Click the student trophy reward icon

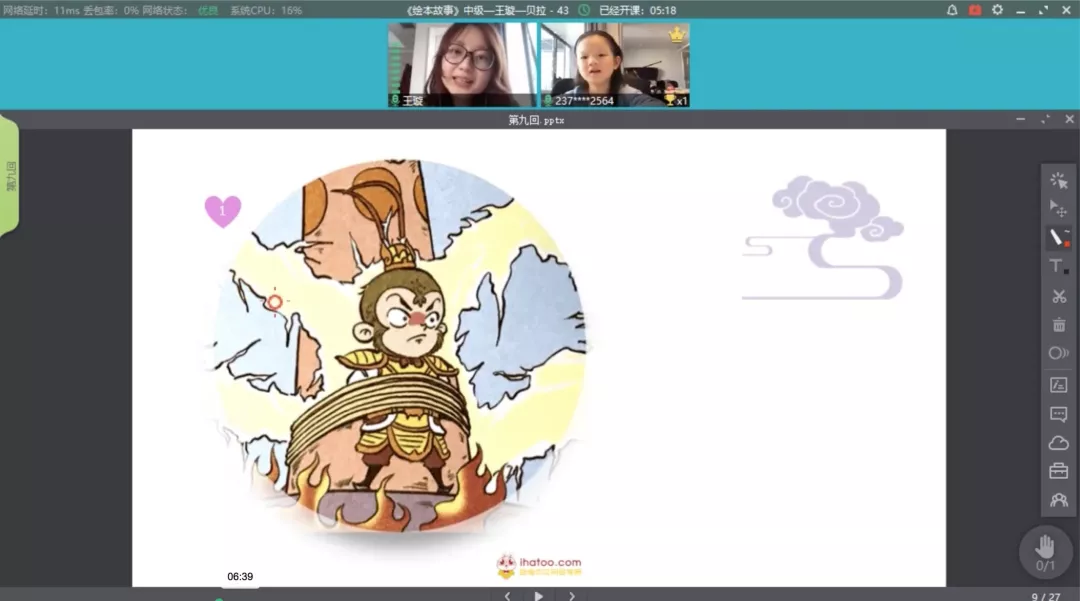(670, 101)
